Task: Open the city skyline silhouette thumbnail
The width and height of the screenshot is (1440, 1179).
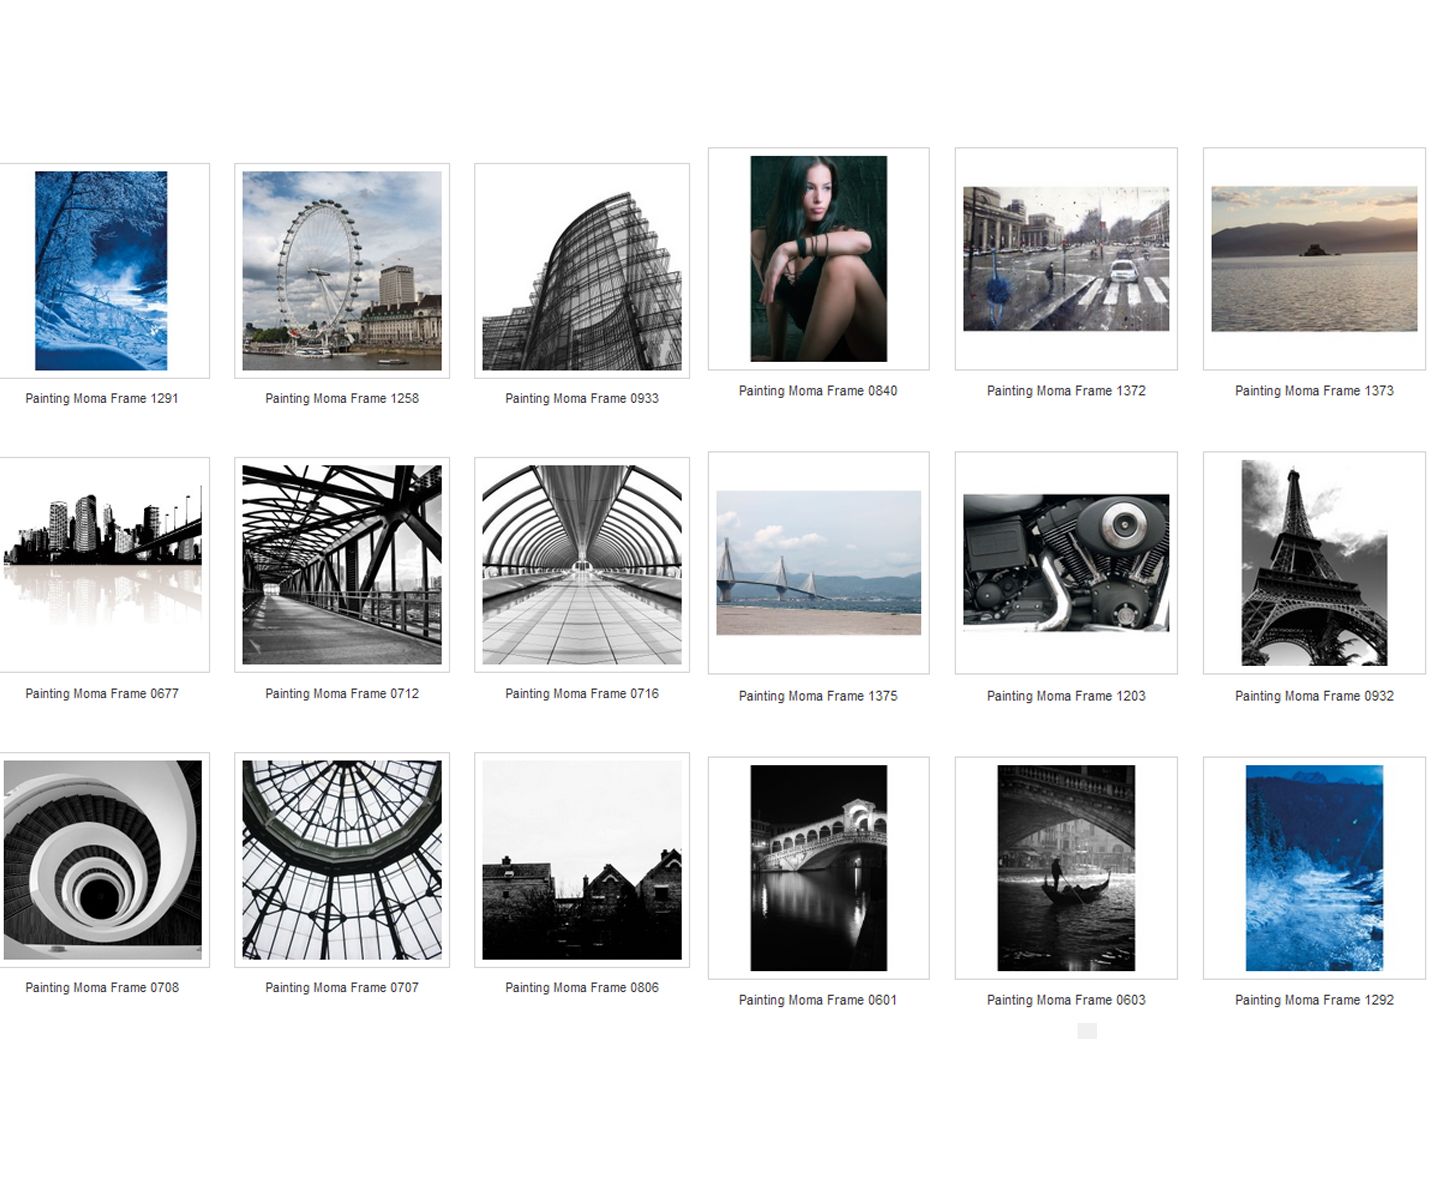Action: pyautogui.click(x=102, y=565)
